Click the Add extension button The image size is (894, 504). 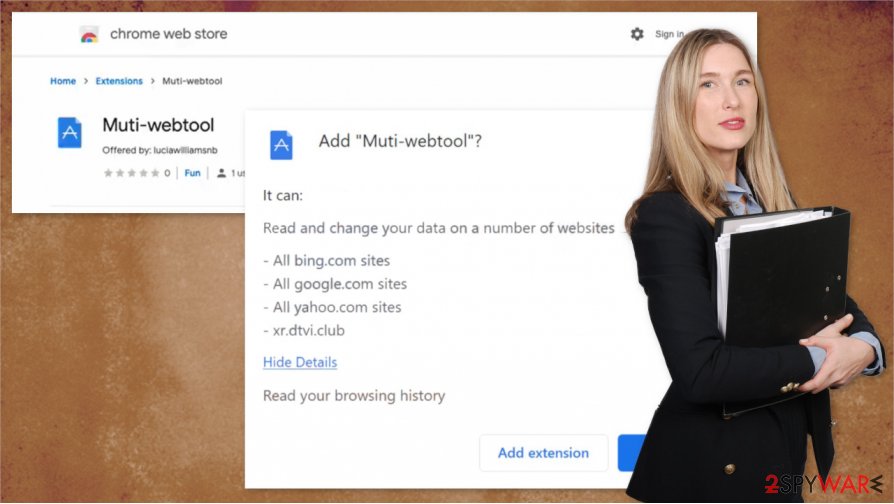tap(543, 453)
